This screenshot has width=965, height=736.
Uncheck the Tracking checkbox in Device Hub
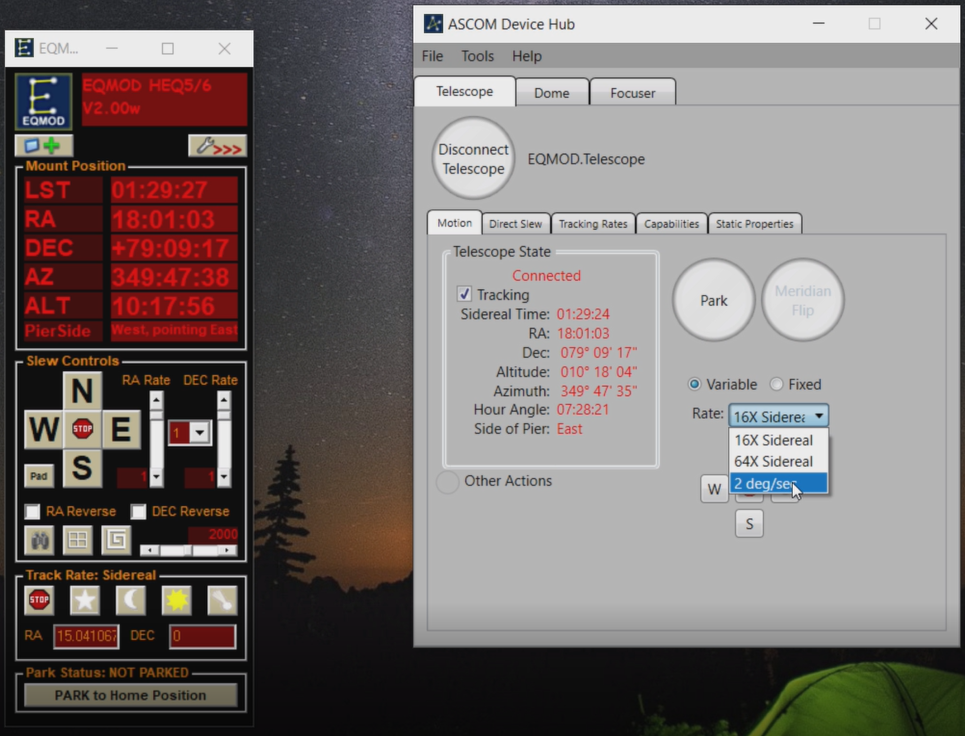click(x=464, y=294)
